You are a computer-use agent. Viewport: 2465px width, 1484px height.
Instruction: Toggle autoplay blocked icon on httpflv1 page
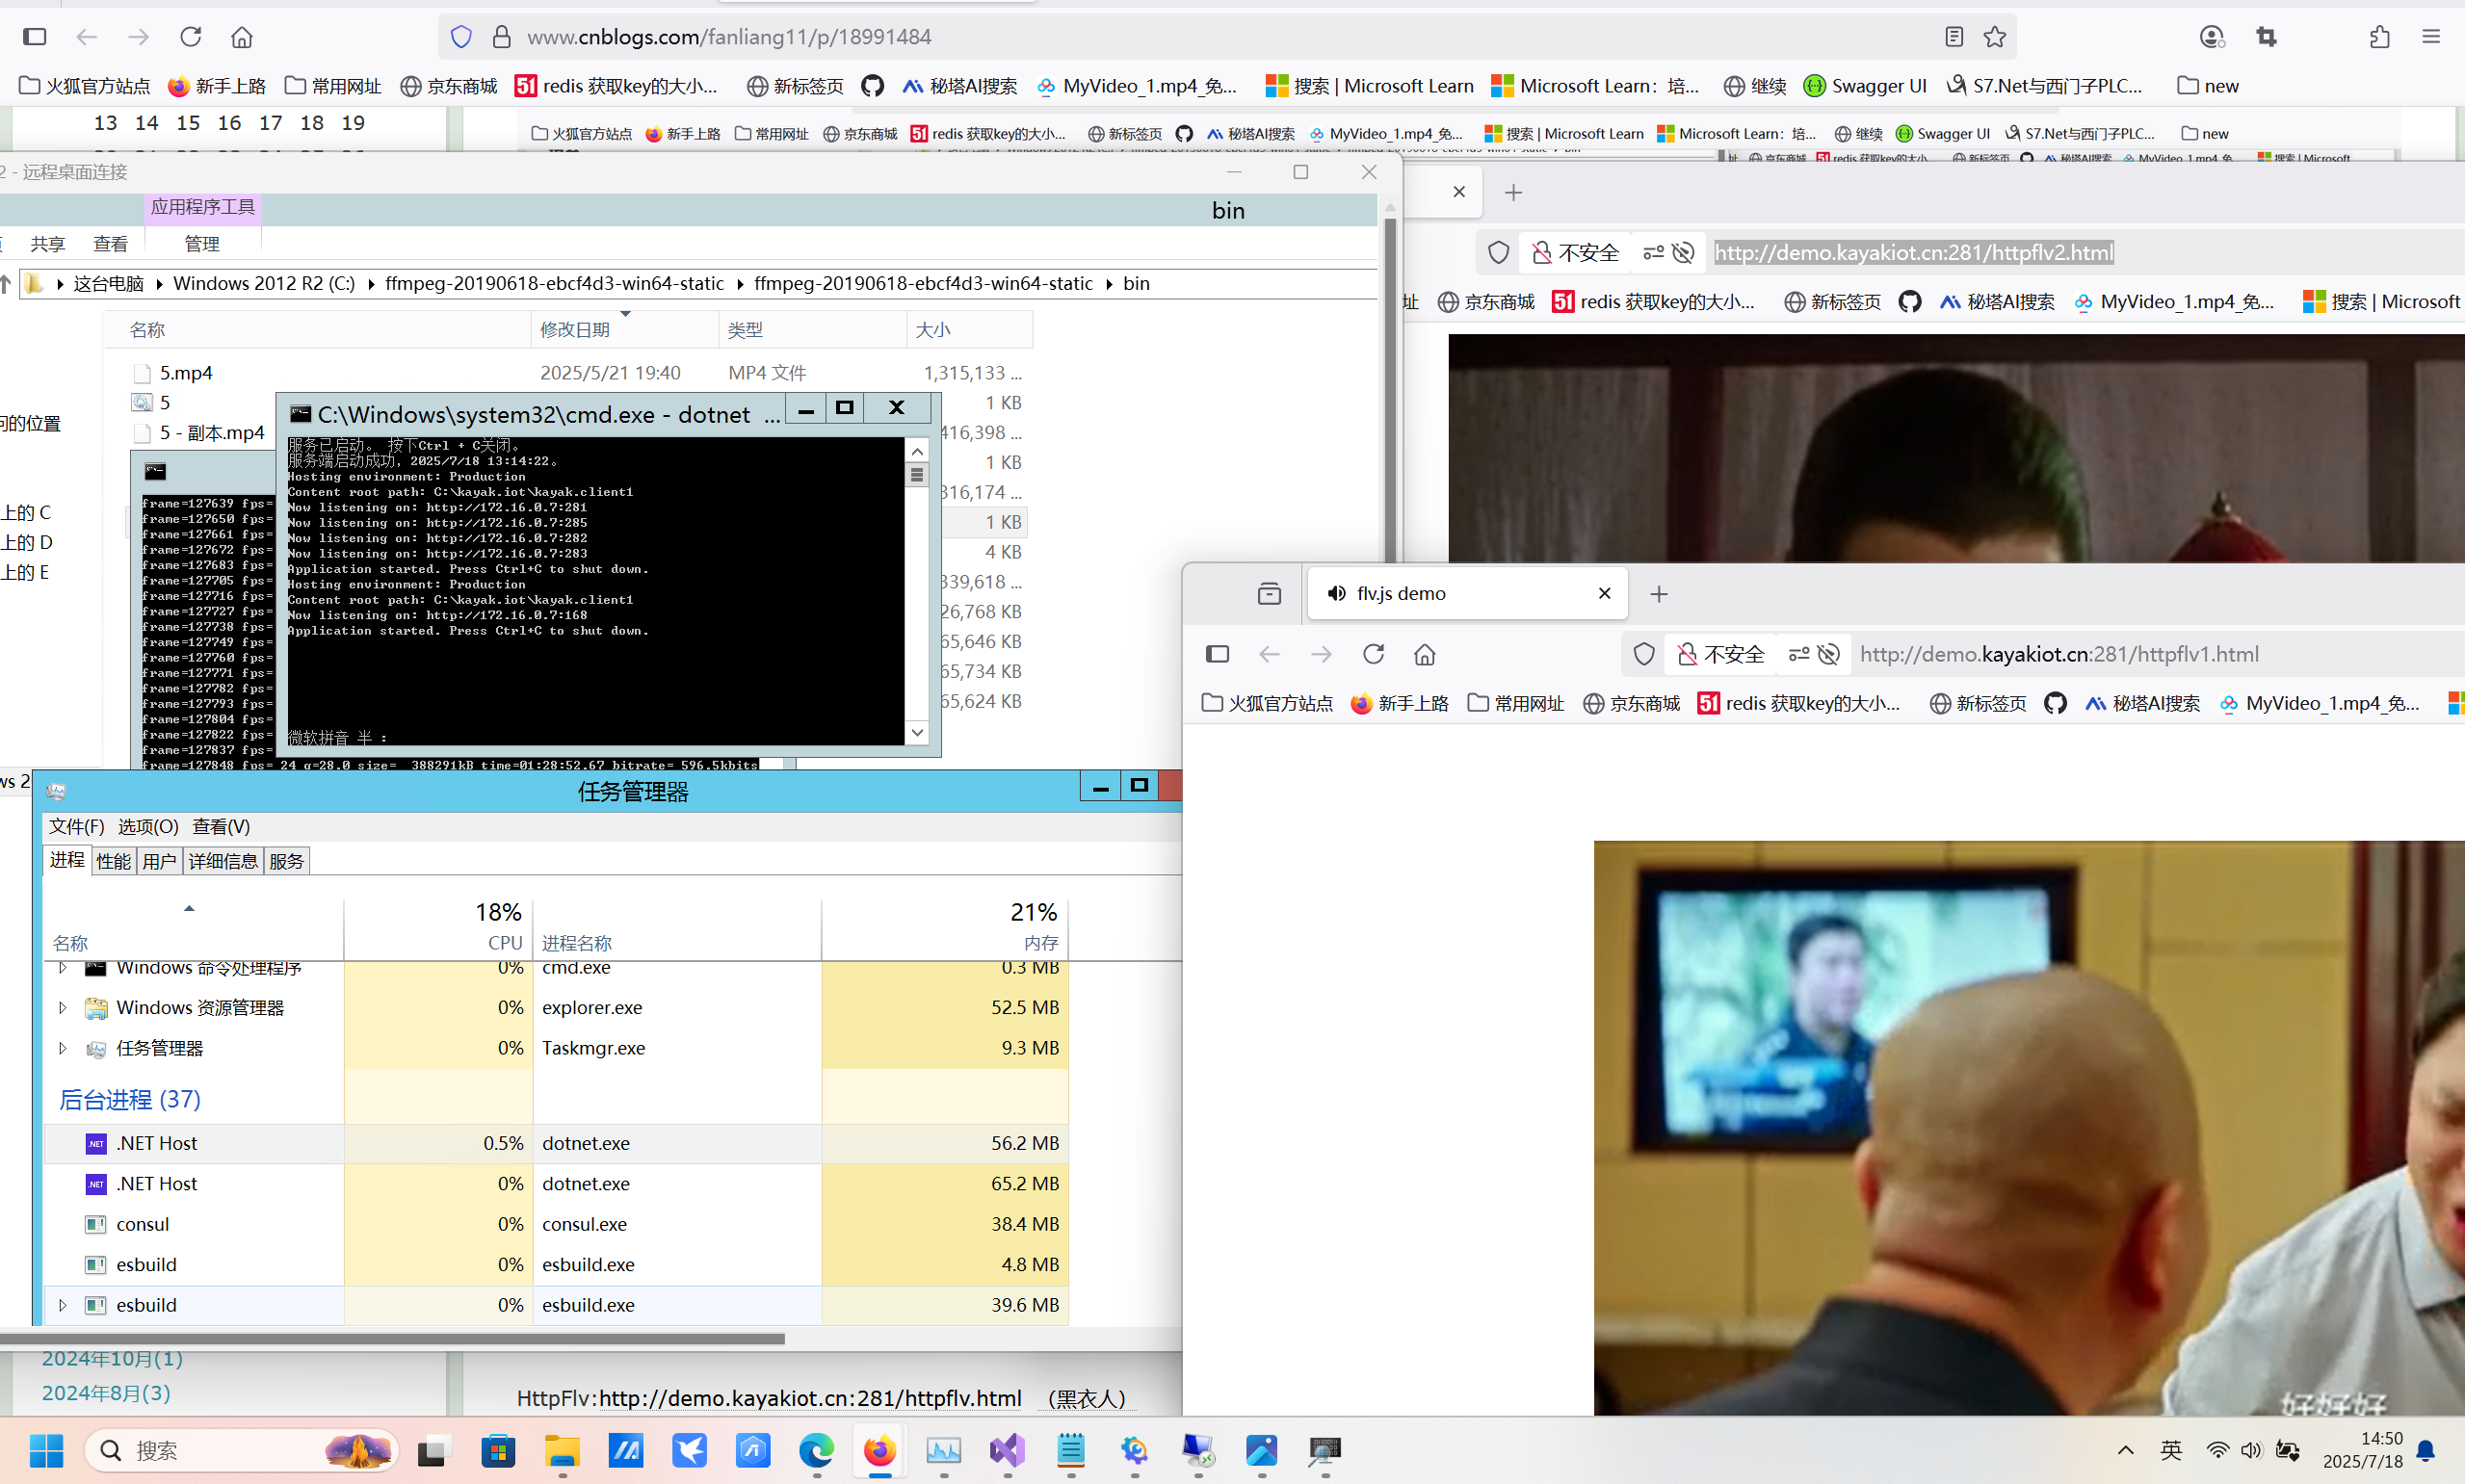(1829, 654)
